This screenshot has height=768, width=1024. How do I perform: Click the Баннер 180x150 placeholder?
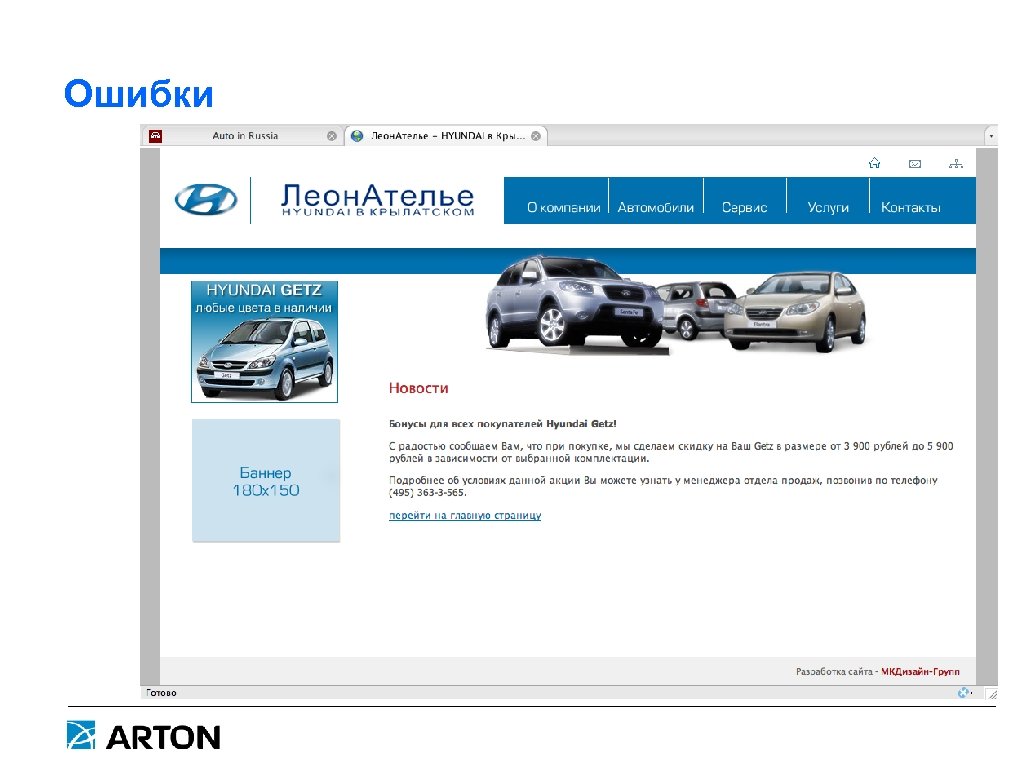point(266,481)
